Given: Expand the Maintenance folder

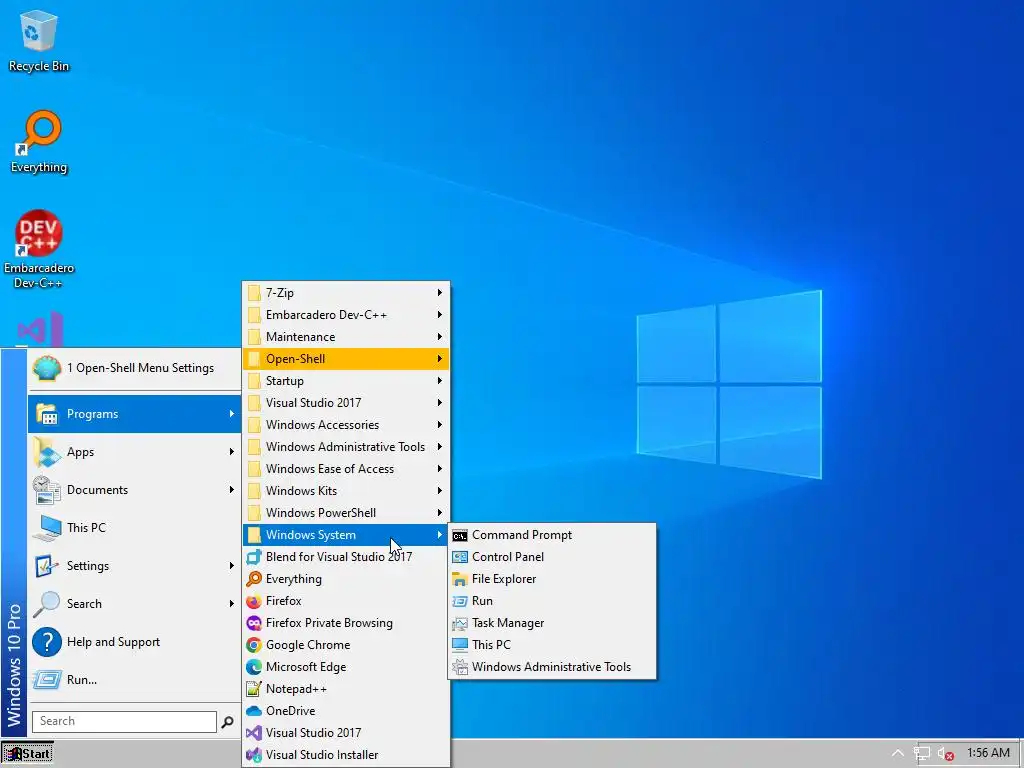Looking at the screenshot, I should tap(346, 337).
